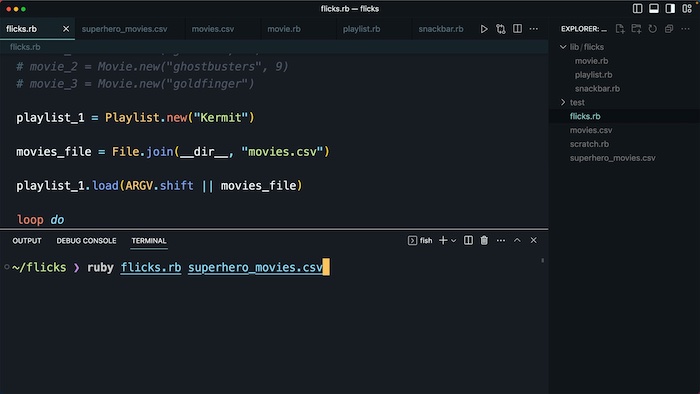Close the flicks.rb tab
The height and width of the screenshot is (394, 700).
(66, 29)
